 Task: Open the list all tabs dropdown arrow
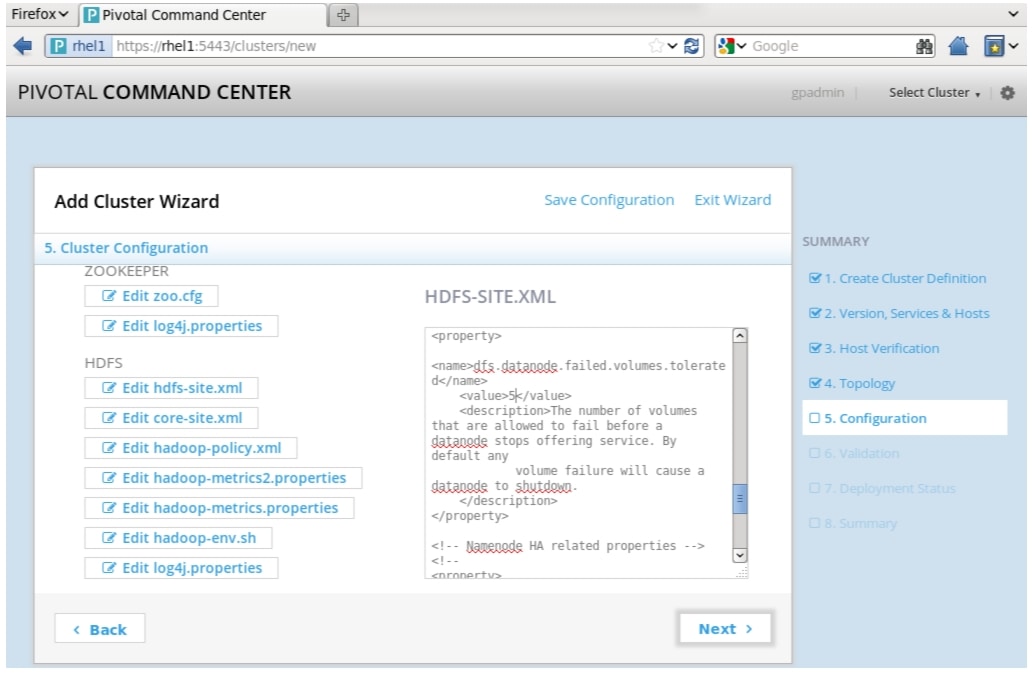click(x=1013, y=14)
